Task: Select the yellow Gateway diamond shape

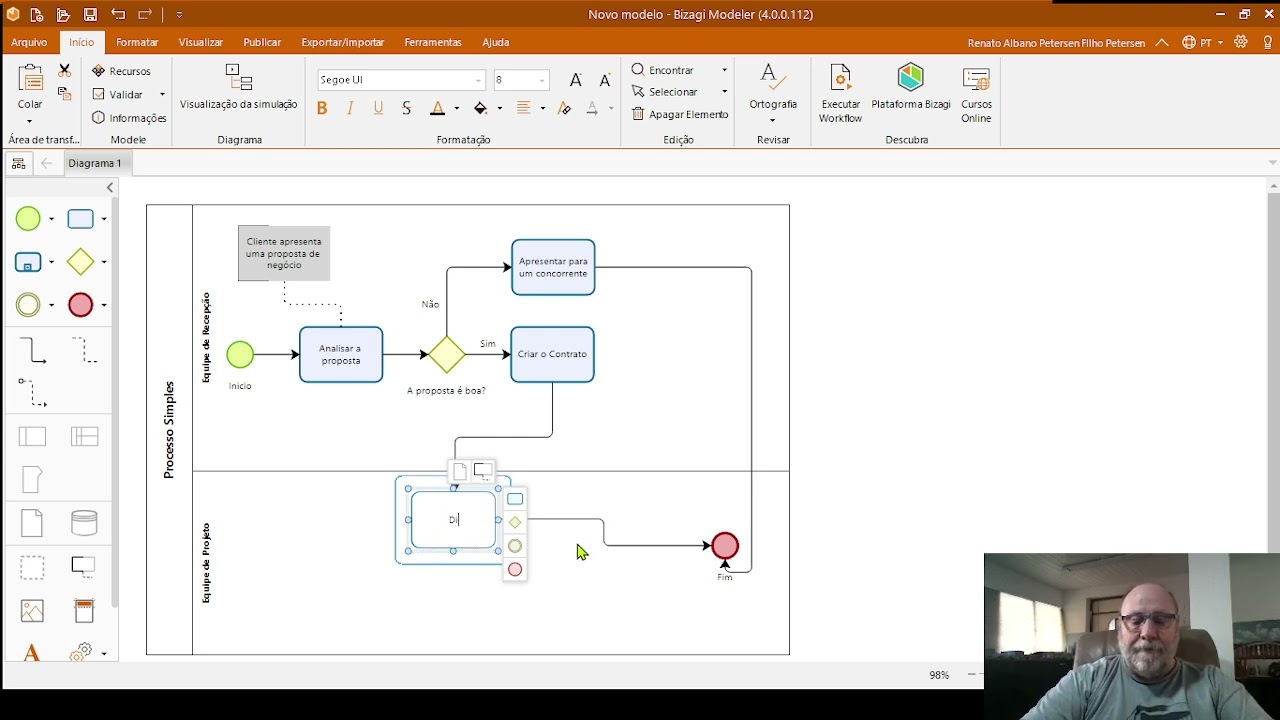Action: pyautogui.click(x=80, y=262)
